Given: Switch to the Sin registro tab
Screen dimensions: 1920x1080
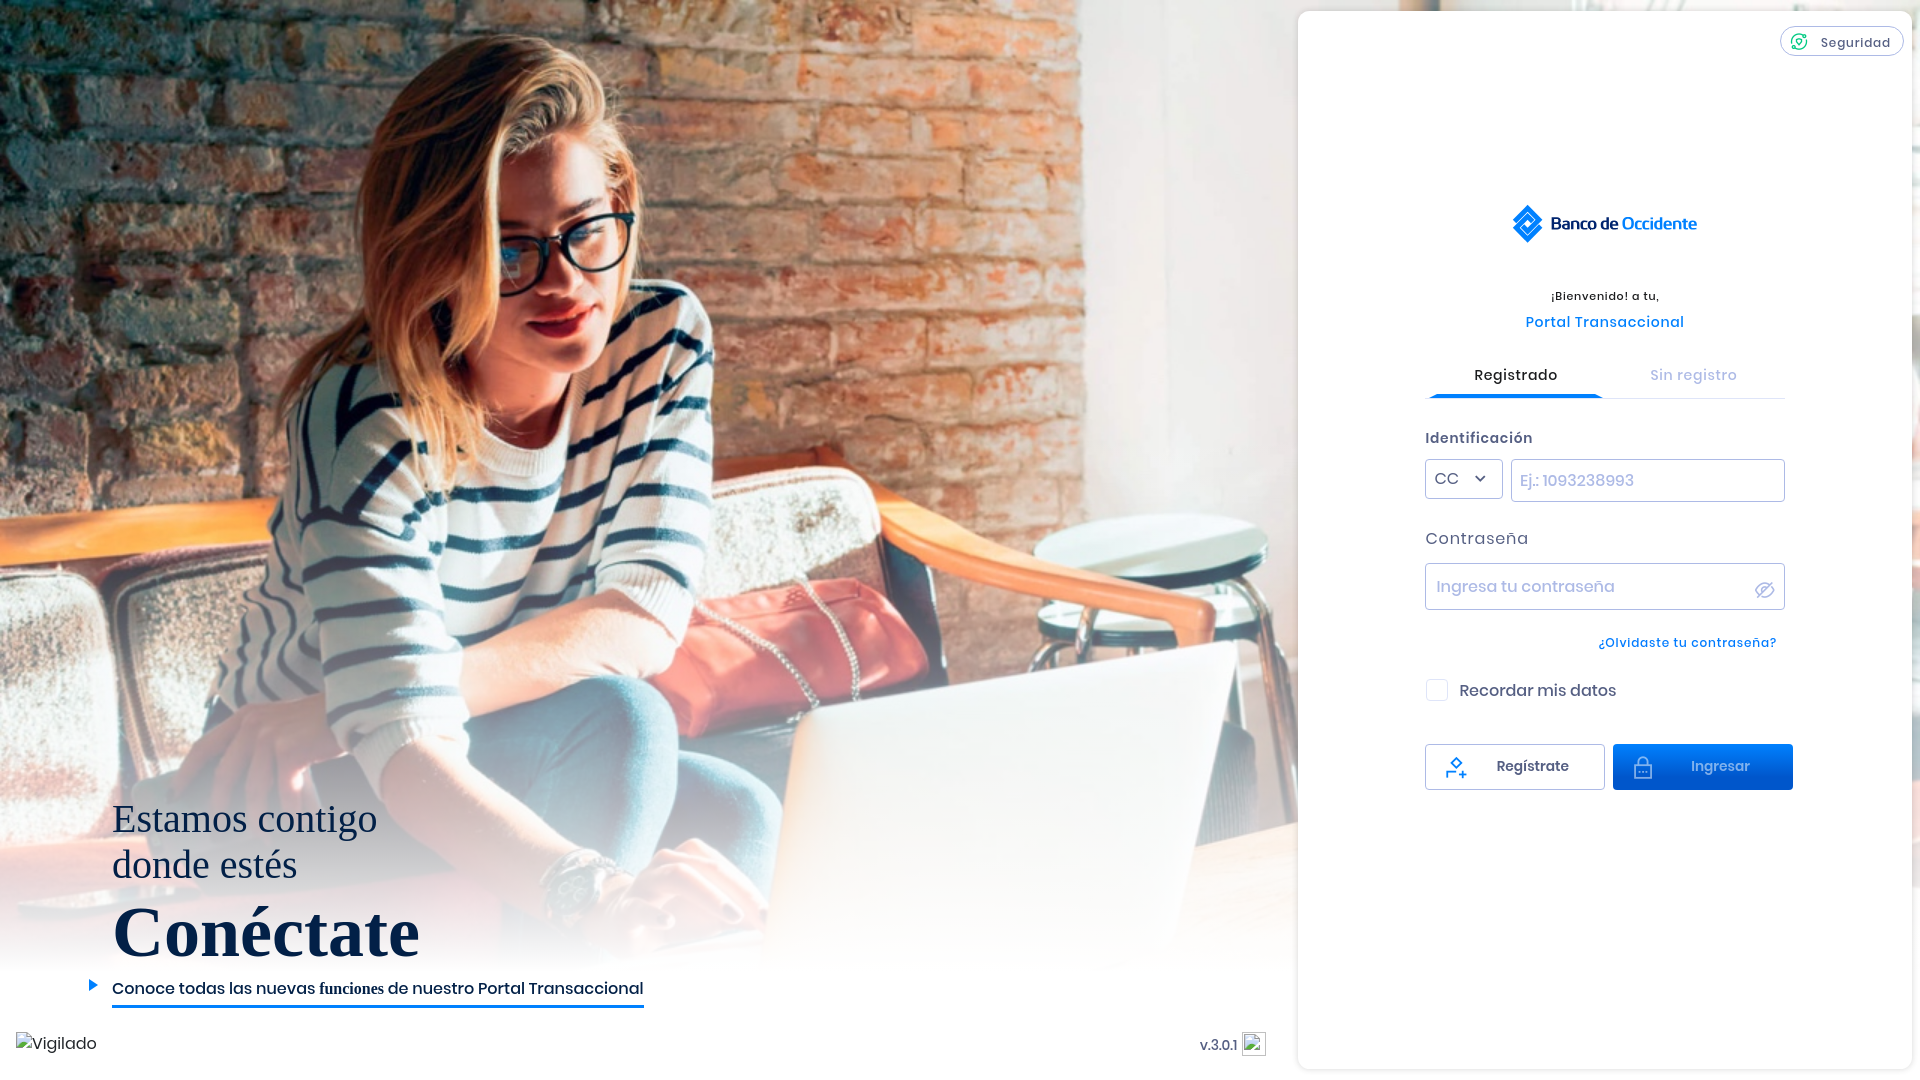Looking at the screenshot, I should click(1693, 375).
